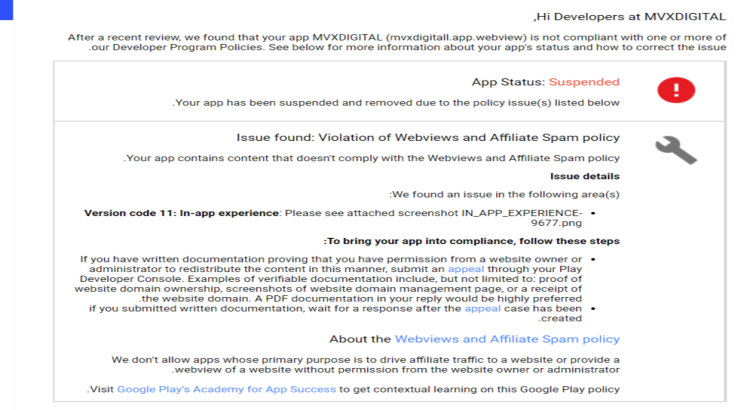Click the 'To bring your app into compliance' heading
Image resolution: width=750 pixels, height=410 pixels.
(472, 241)
